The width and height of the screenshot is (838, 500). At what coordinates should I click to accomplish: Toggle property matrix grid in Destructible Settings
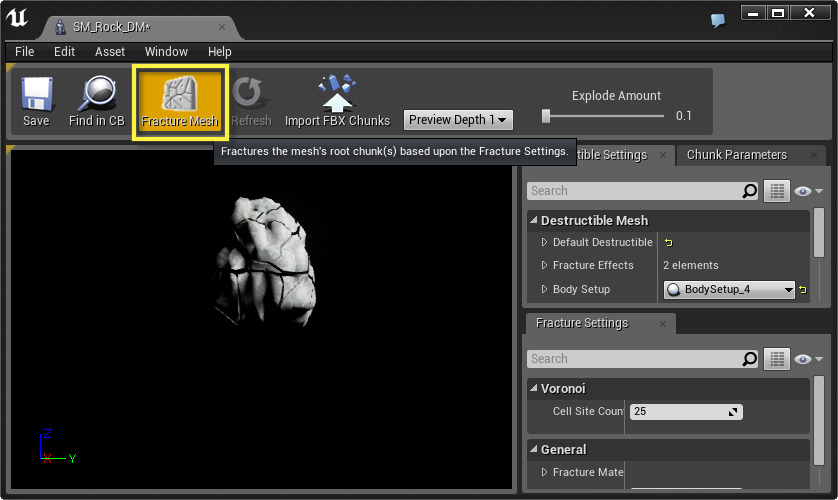coord(777,191)
